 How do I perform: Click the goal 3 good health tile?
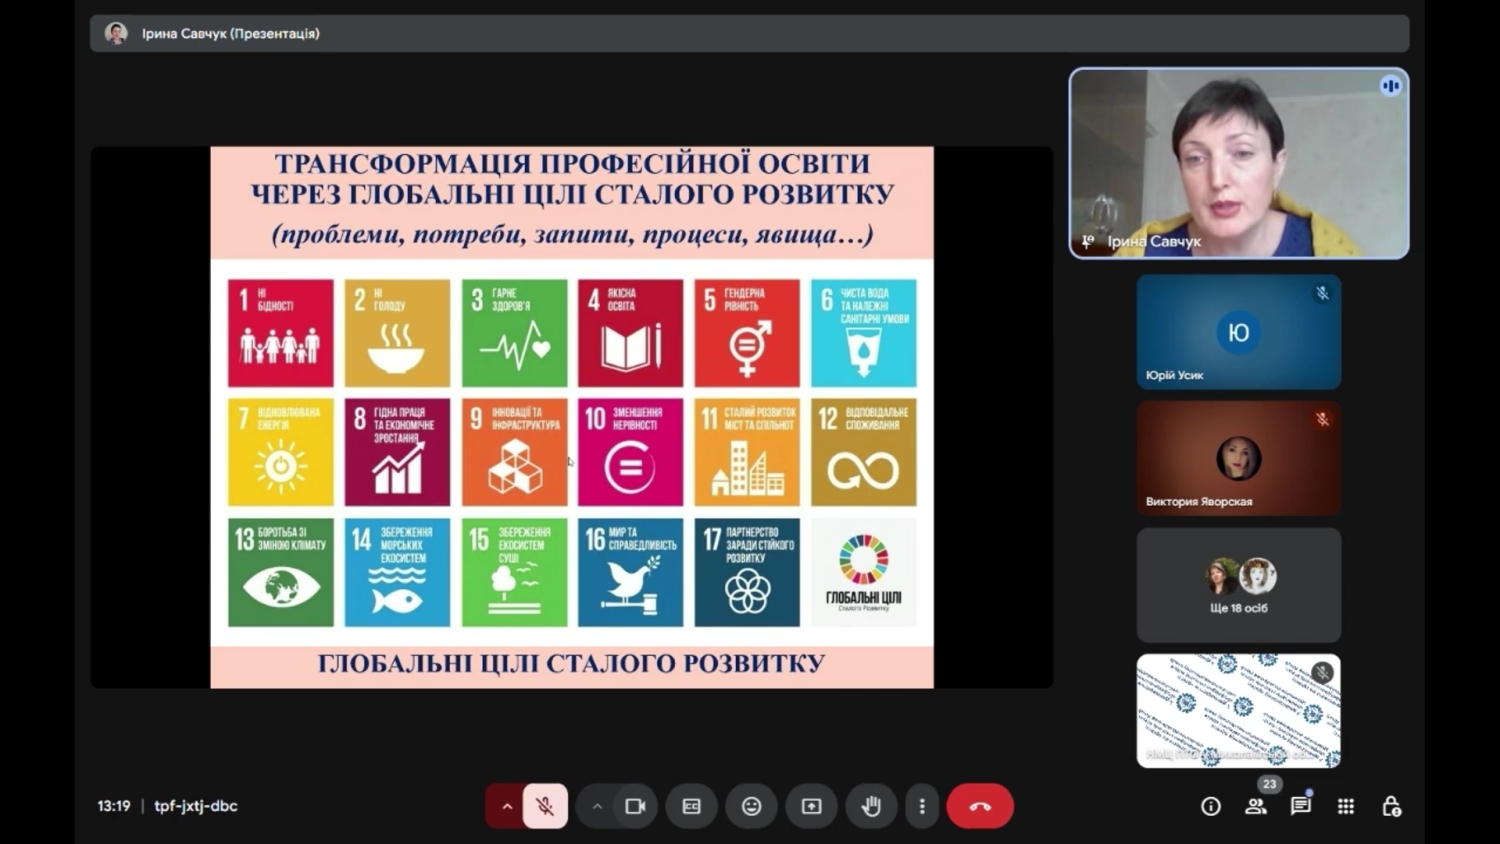514,333
